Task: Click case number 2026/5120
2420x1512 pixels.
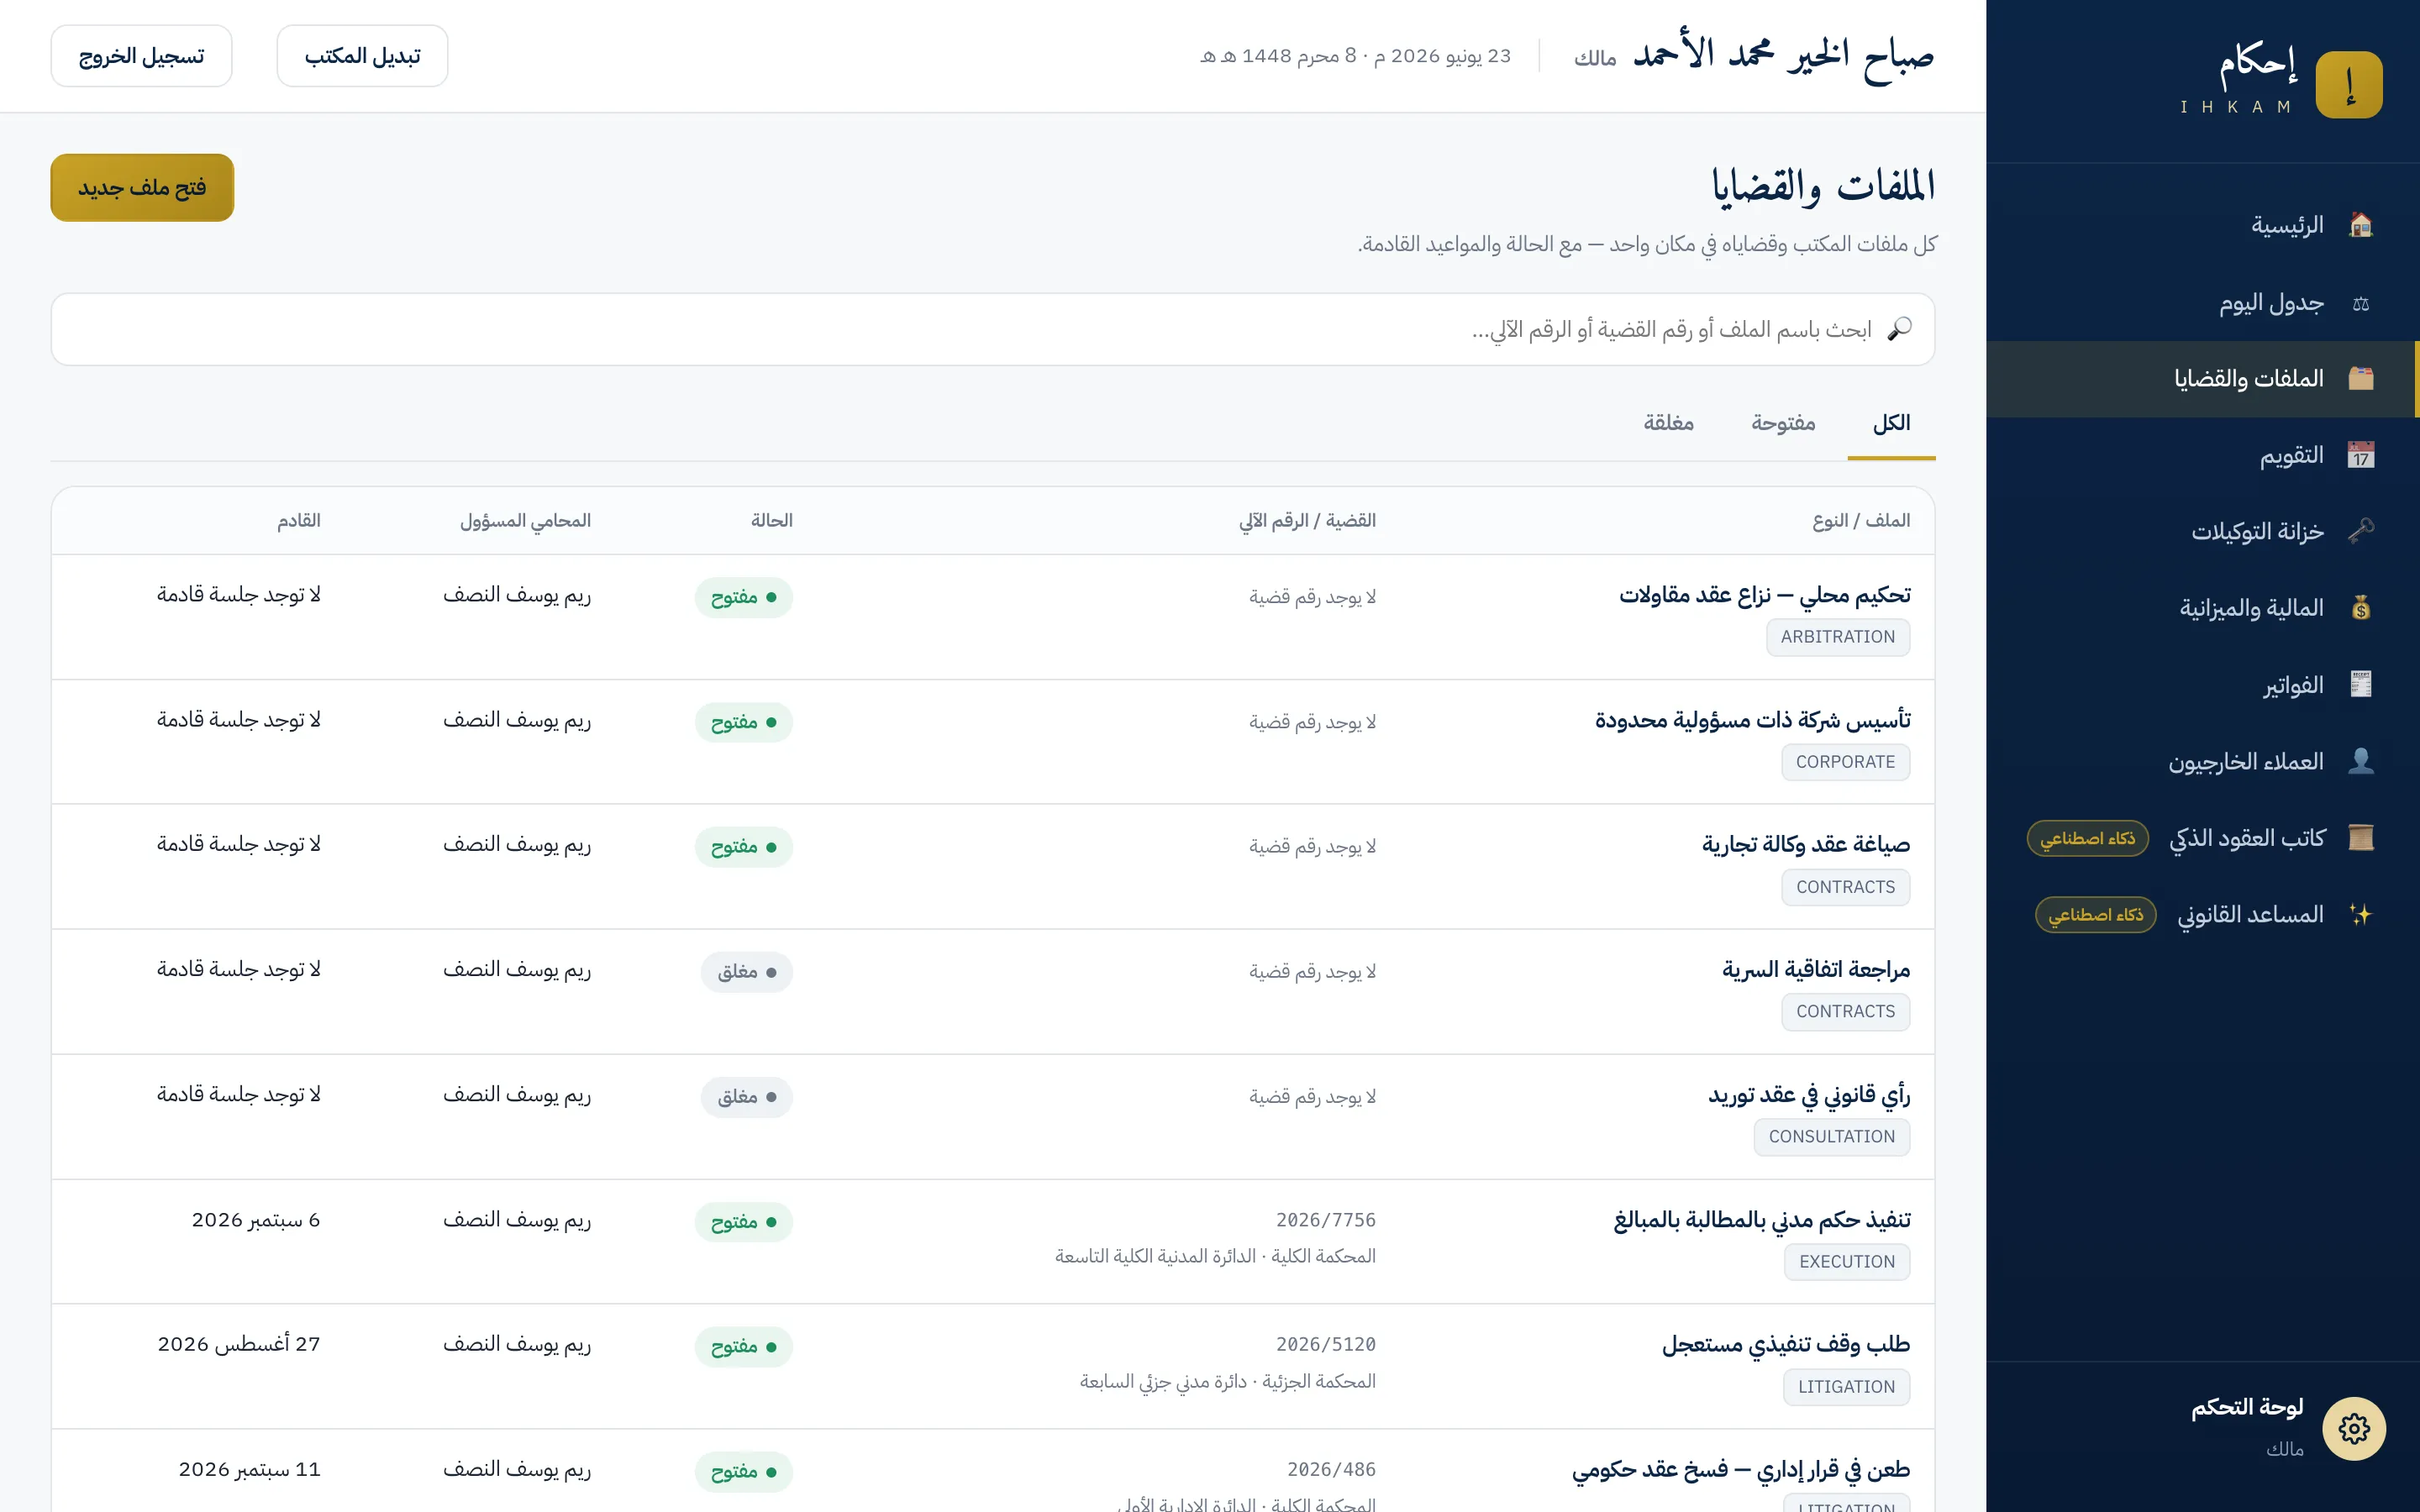Action: point(1325,1345)
